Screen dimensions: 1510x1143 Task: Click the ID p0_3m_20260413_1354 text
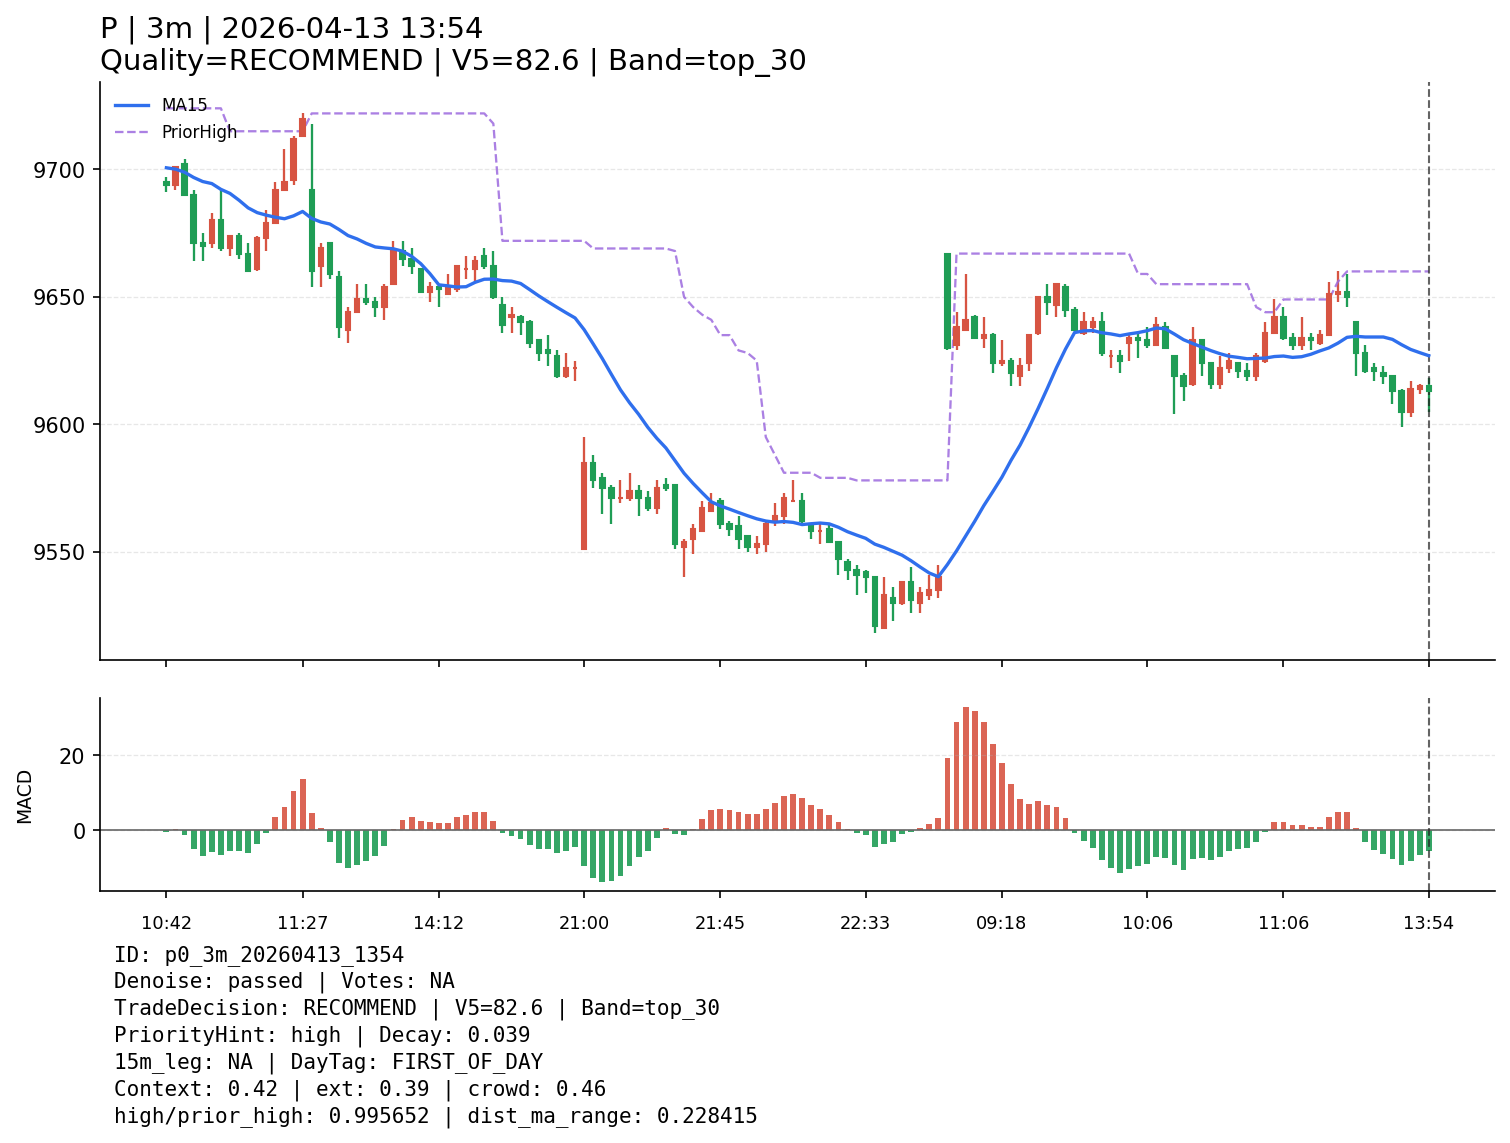[x=259, y=955]
